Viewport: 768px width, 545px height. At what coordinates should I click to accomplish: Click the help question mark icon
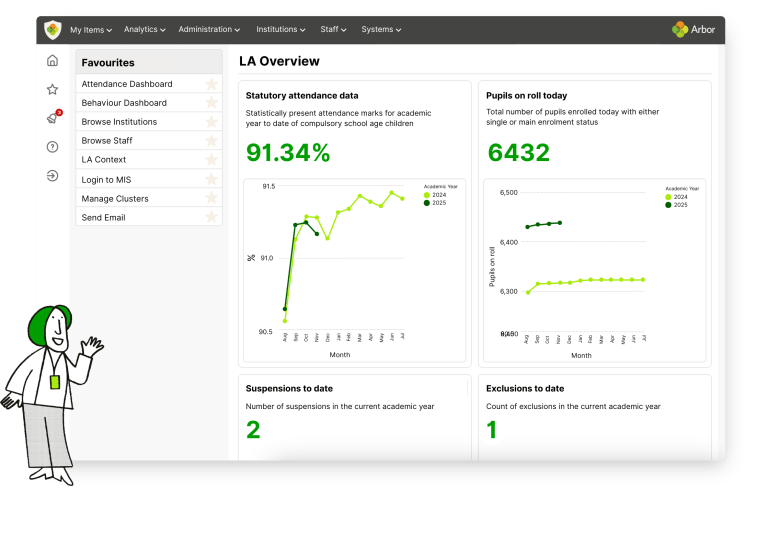coord(52,147)
